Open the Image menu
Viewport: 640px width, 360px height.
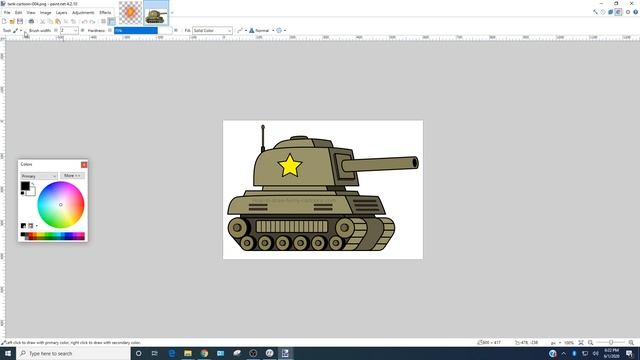(45, 13)
